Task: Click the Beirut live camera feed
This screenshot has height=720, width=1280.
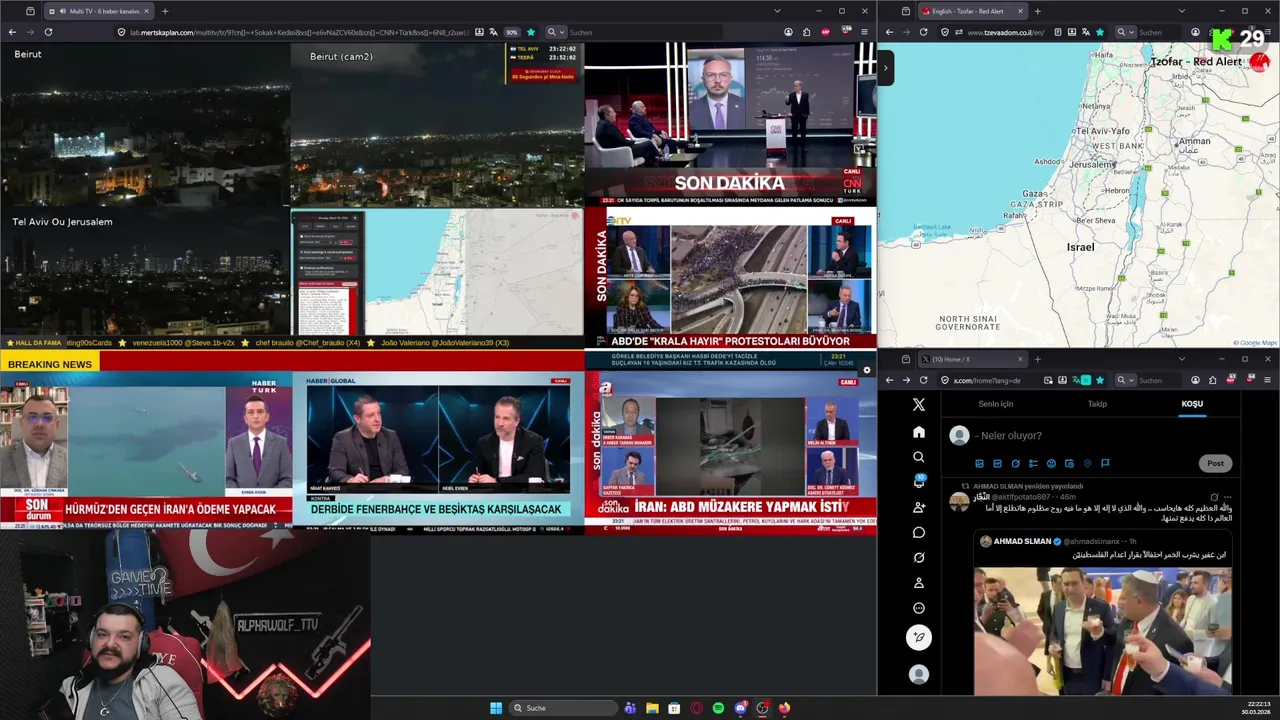Action: coord(145,125)
